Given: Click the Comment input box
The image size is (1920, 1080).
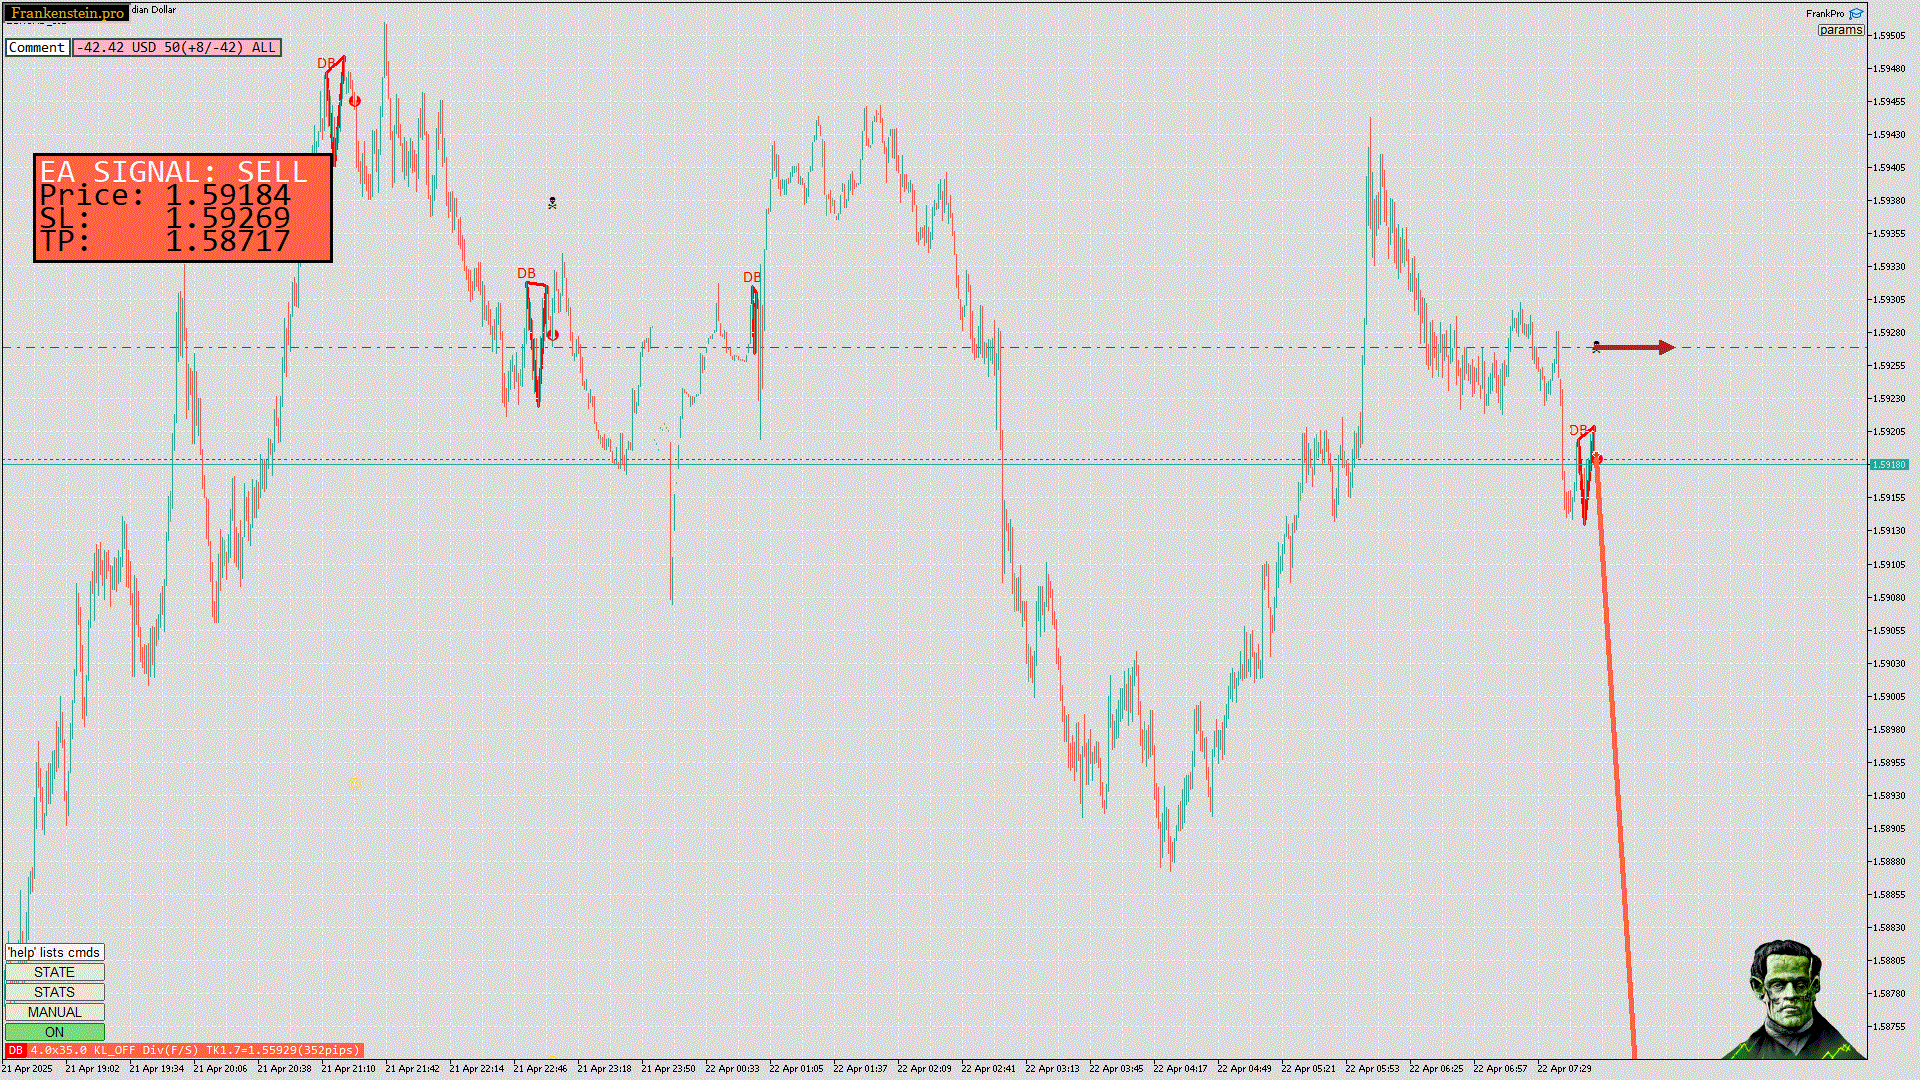Looking at the screenshot, I should (37, 47).
